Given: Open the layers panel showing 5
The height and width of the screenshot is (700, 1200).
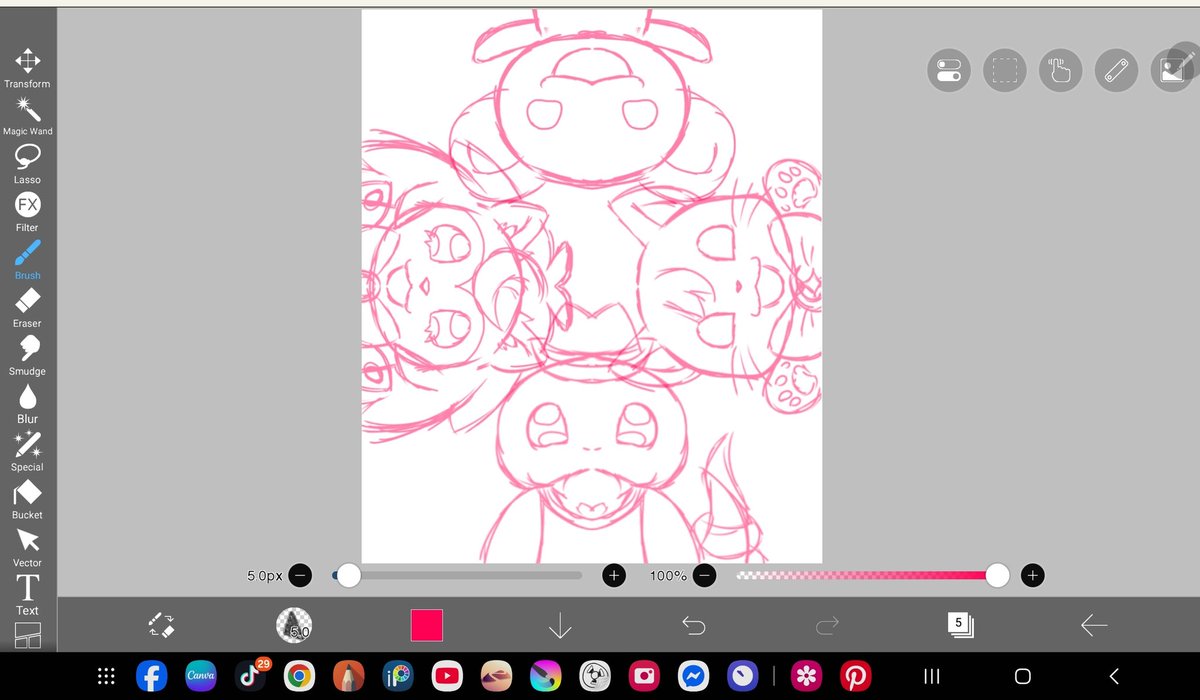Looking at the screenshot, I should [x=960, y=625].
